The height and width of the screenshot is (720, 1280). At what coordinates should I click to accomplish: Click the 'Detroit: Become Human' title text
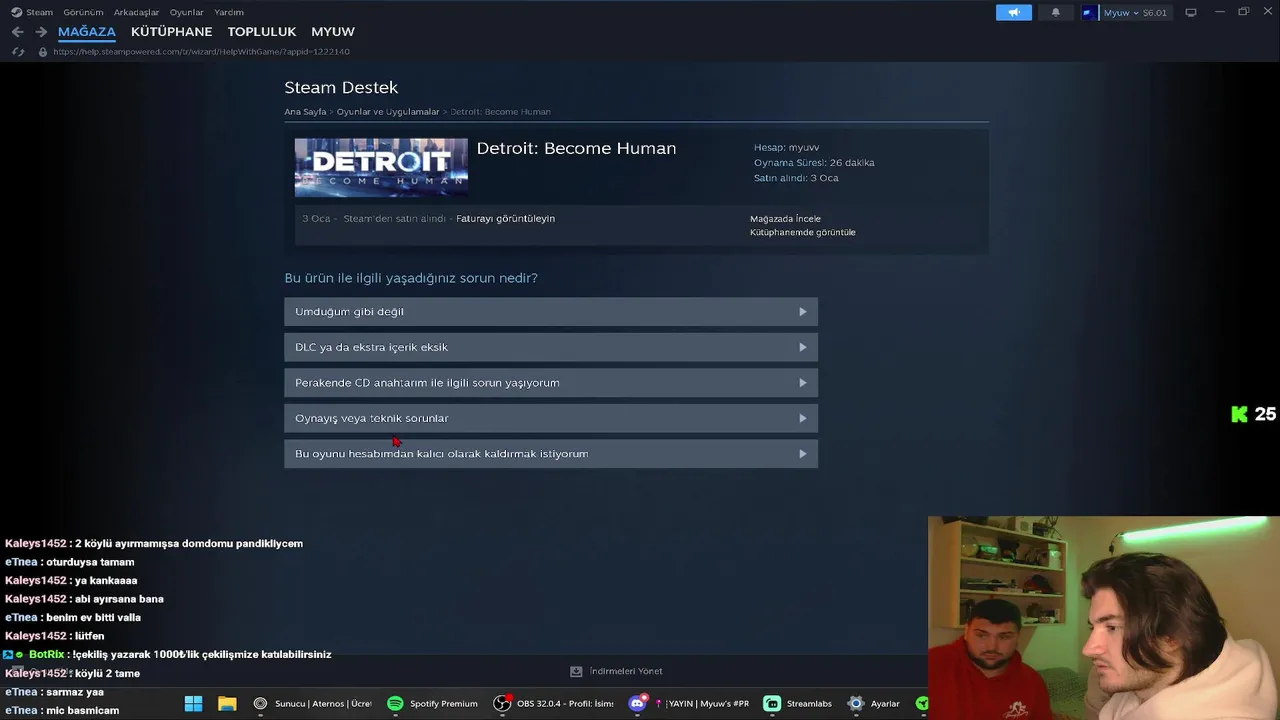pos(576,148)
